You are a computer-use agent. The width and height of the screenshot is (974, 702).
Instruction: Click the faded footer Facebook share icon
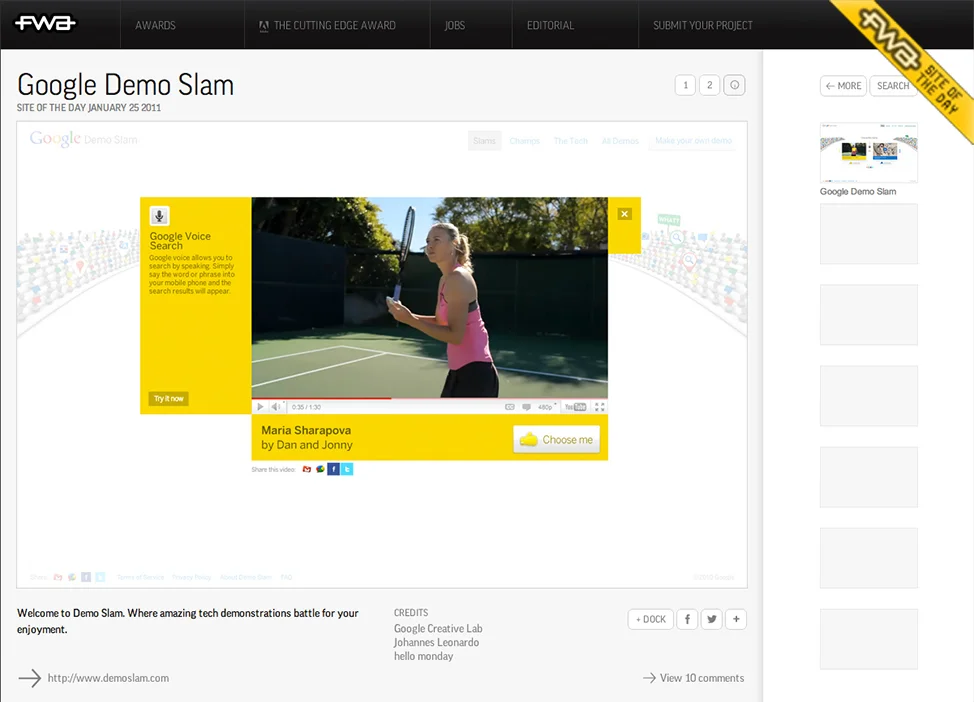[x=86, y=577]
